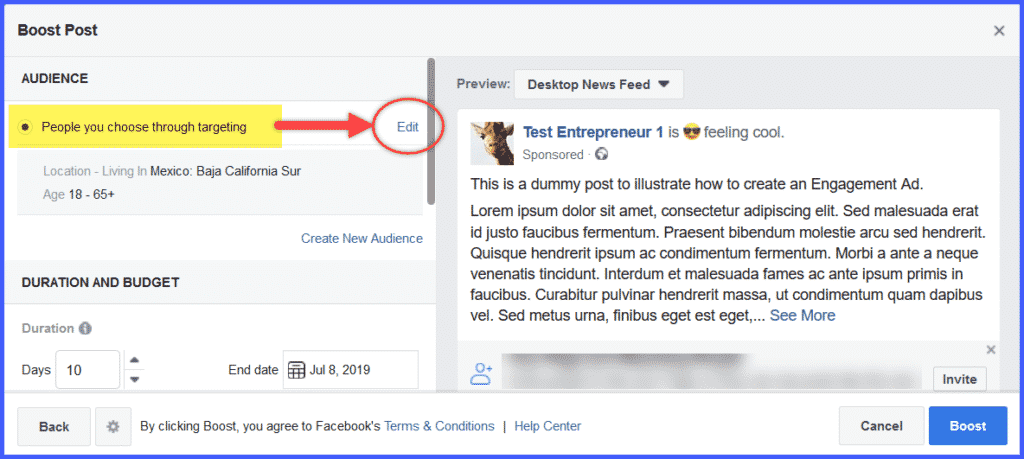Dismiss the invite suggestion with small X
The width and height of the screenshot is (1024, 459).
click(991, 350)
